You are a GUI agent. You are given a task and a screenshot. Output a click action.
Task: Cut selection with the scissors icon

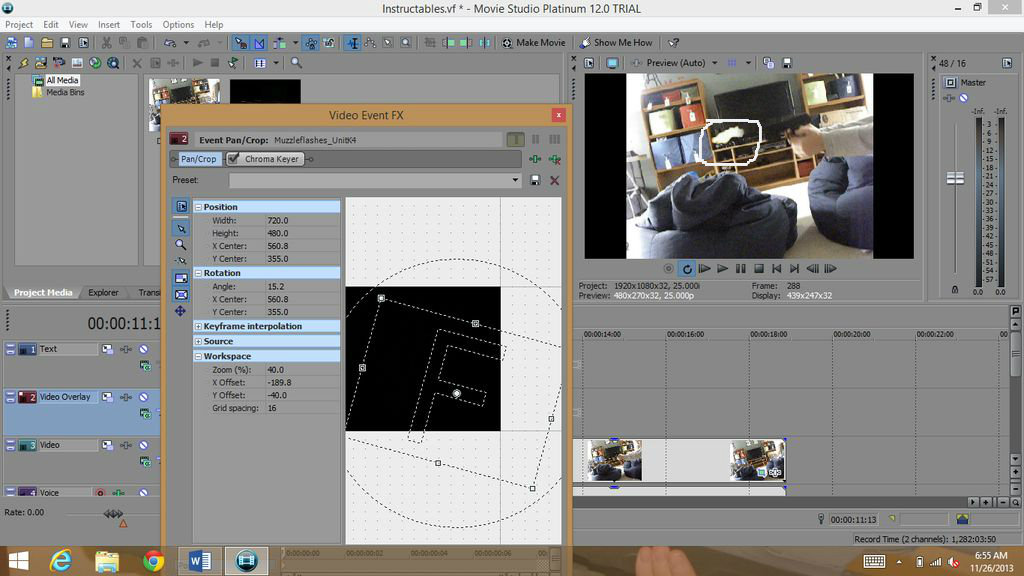(106, 42)
